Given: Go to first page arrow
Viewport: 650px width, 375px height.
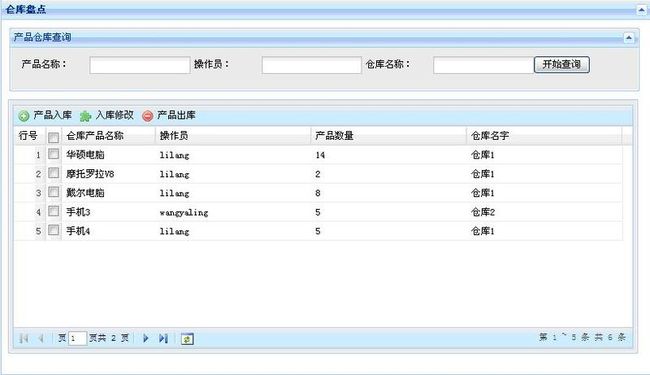Looking at the screenshot, I should click(24, 339).
